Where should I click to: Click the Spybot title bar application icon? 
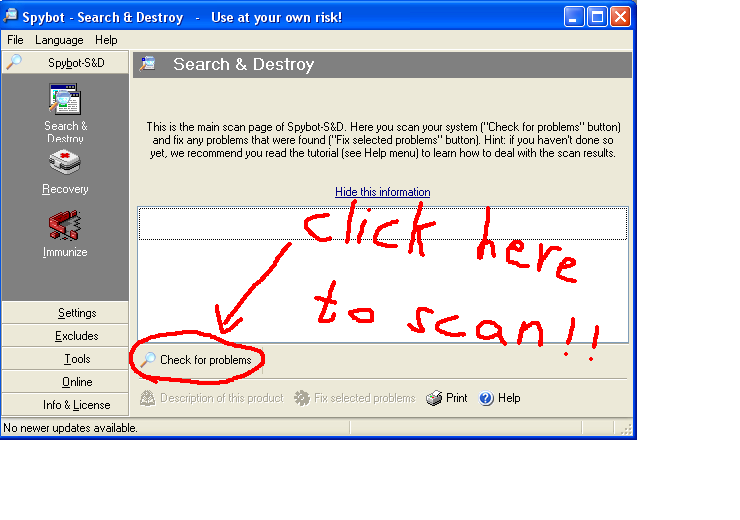tap(10, 17)
